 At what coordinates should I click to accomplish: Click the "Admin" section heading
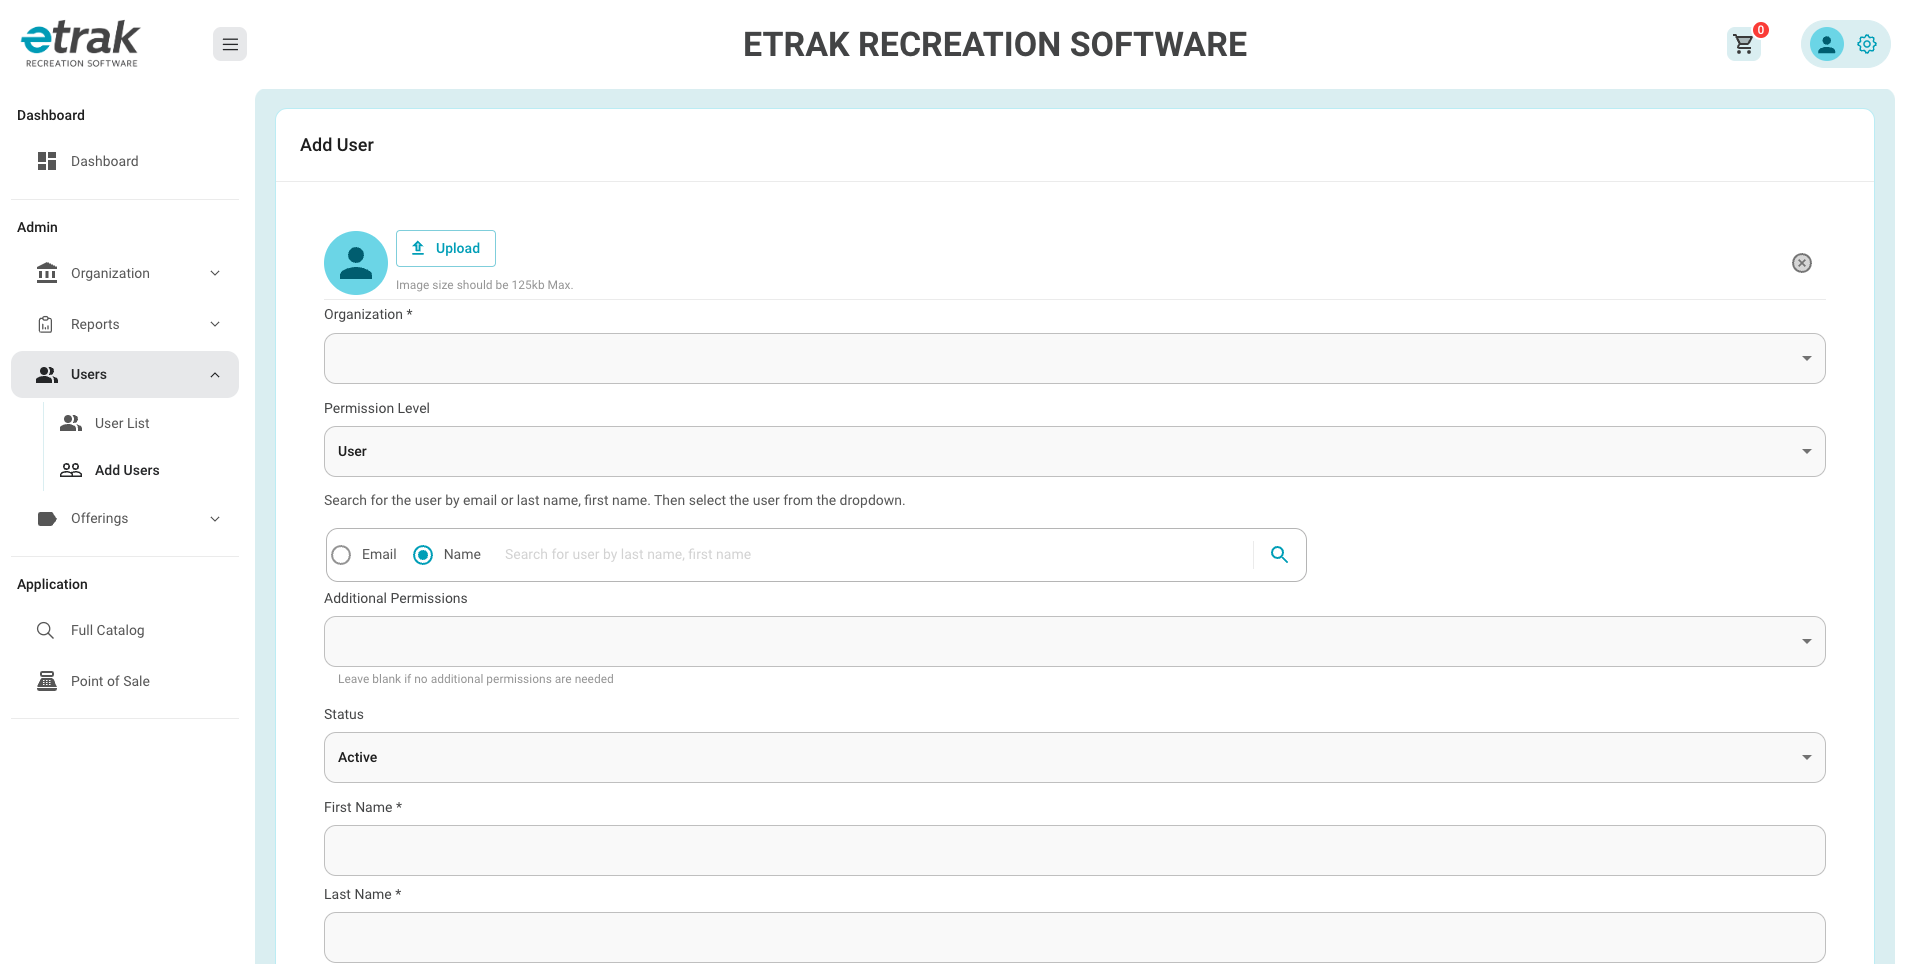point(37,227)
